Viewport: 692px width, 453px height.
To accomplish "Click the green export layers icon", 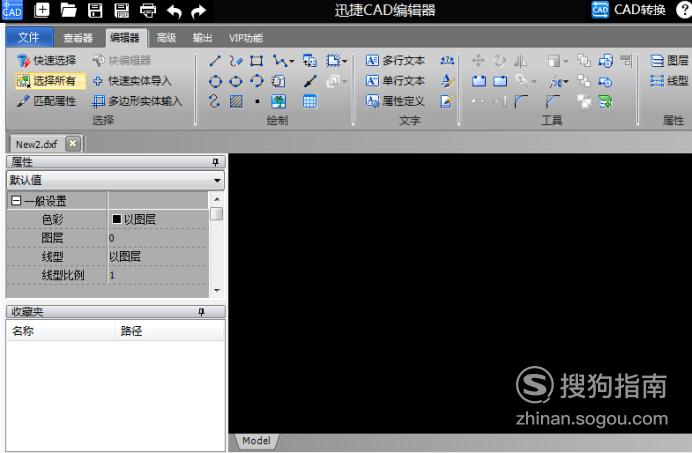I will point(605,102).
